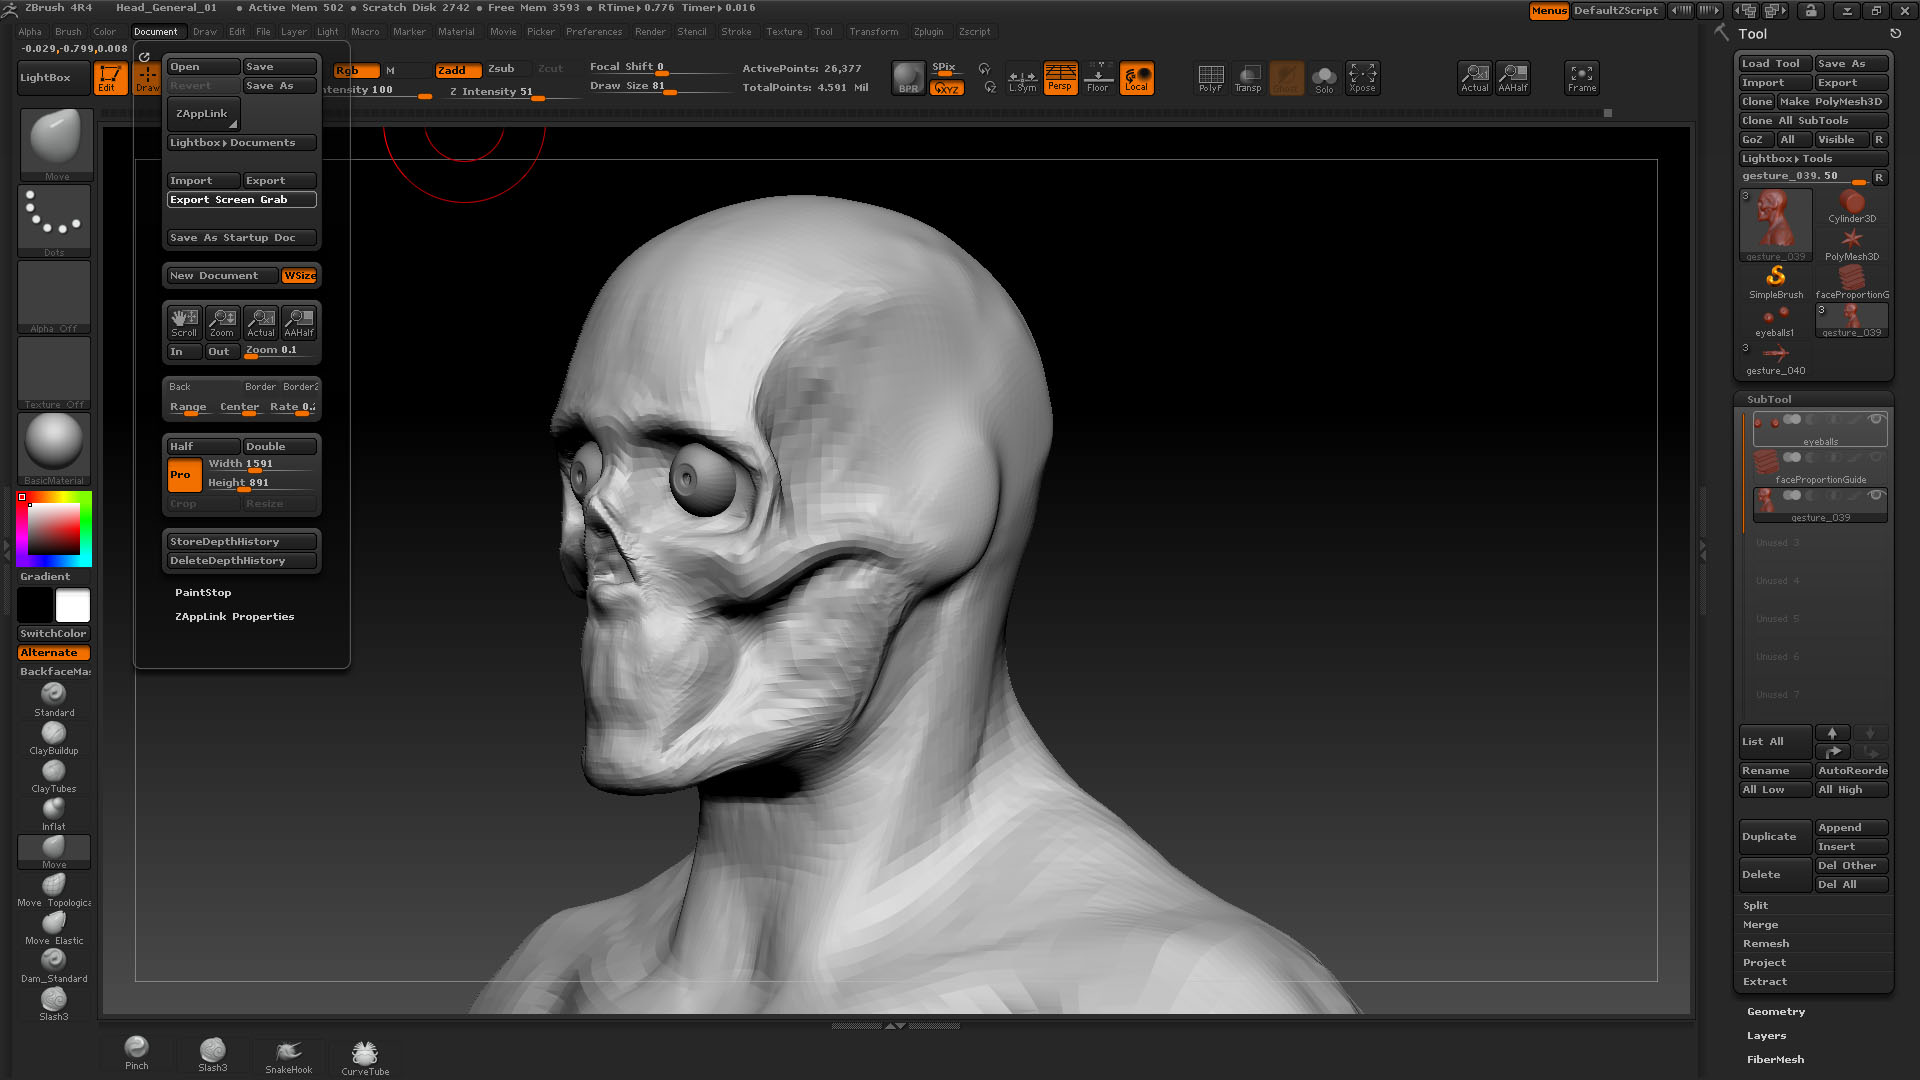Activate Edit mode icon
This screenshot has width=1920, height=1080.
coord(108,78)
